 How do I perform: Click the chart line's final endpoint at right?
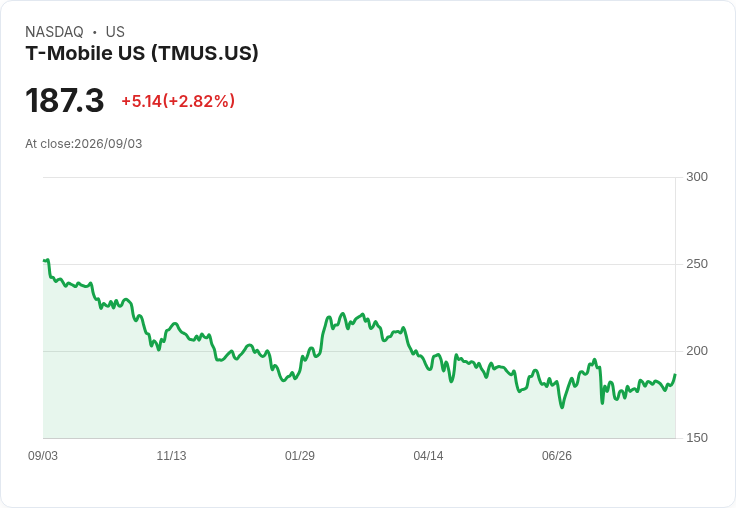[675, 375]
